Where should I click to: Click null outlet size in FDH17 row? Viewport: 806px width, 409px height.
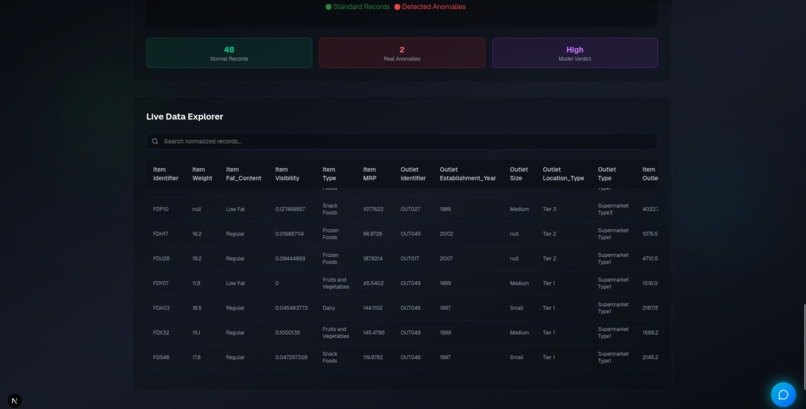coord(514,234)
